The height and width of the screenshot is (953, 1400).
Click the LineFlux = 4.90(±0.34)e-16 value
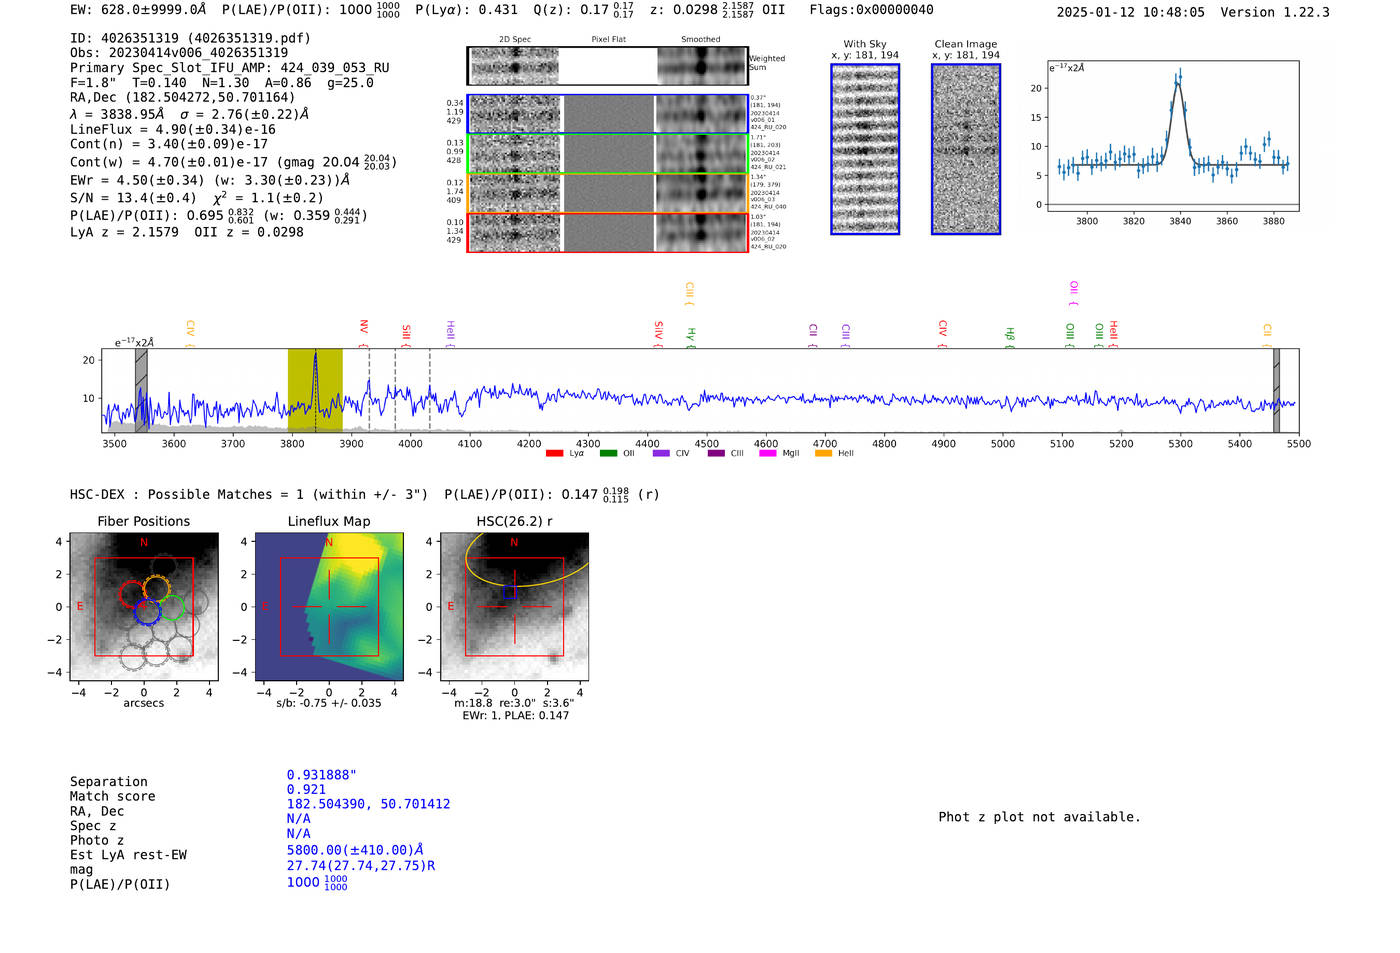[x=173, y=130]
